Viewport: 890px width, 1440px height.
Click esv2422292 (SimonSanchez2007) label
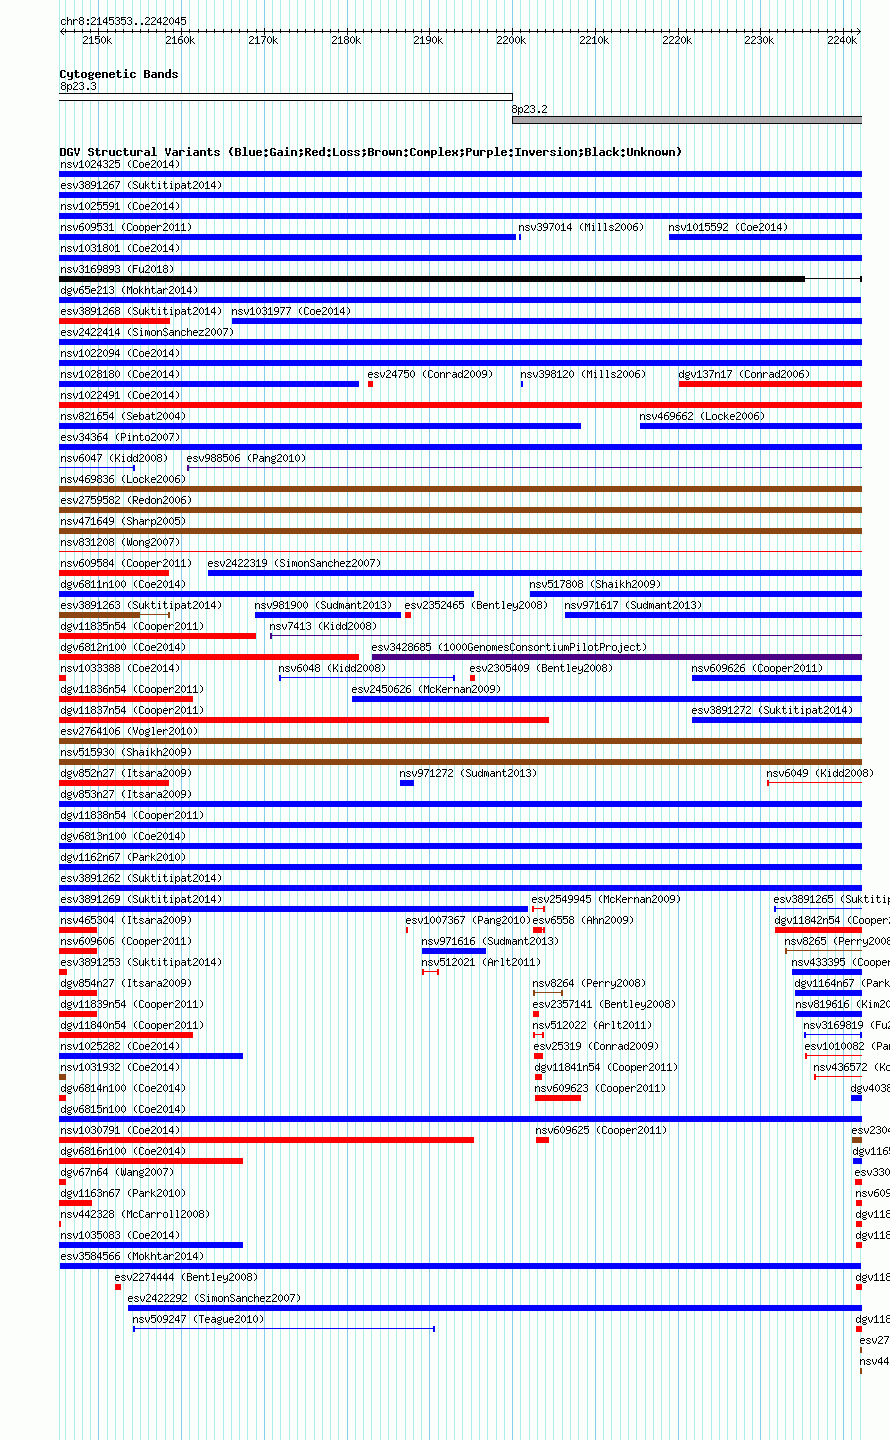tap(214, 1298)
